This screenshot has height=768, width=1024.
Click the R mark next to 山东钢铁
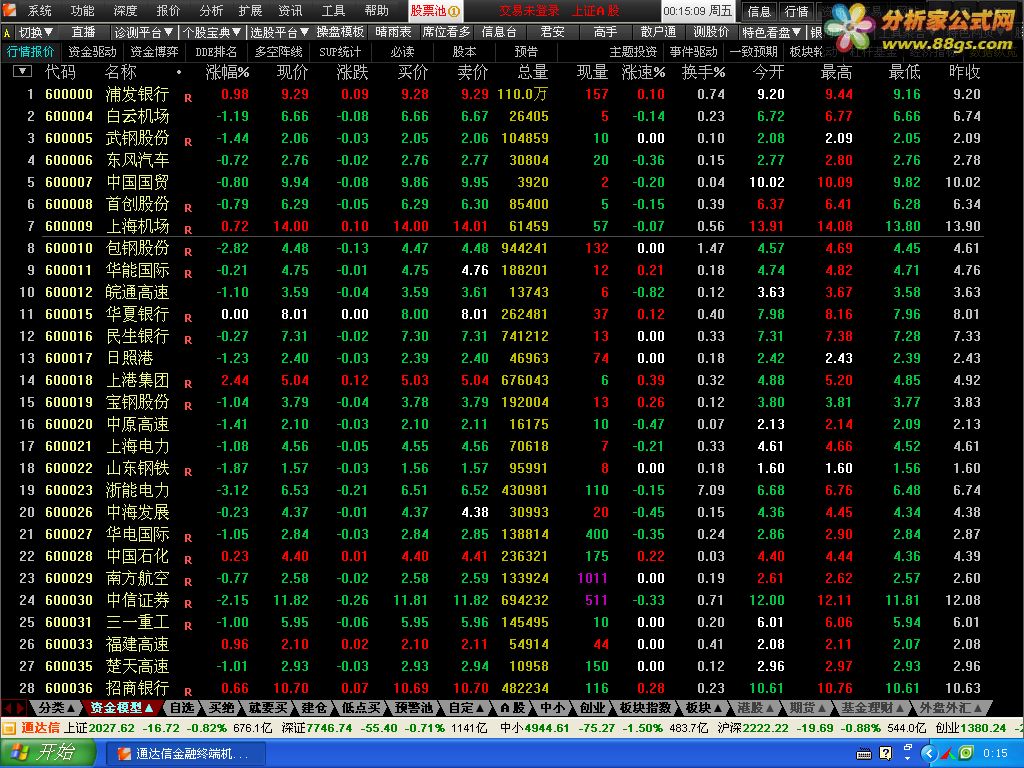click(188, 472)
